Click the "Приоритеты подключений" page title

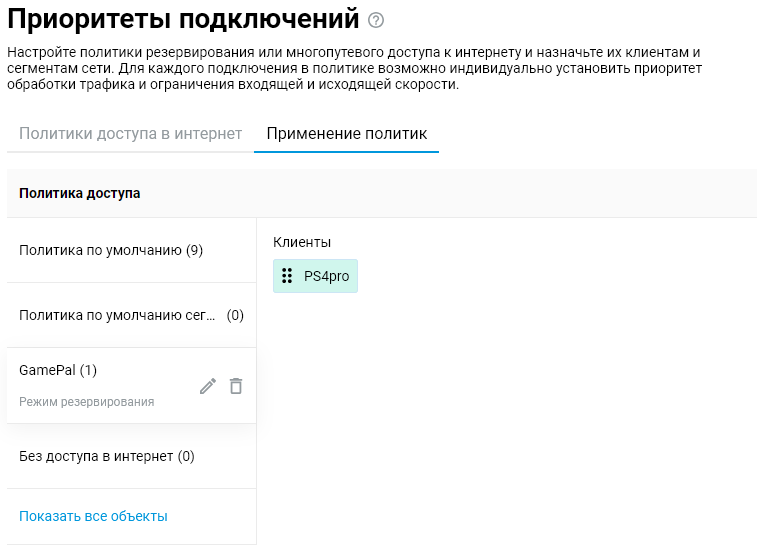point(182,19)
